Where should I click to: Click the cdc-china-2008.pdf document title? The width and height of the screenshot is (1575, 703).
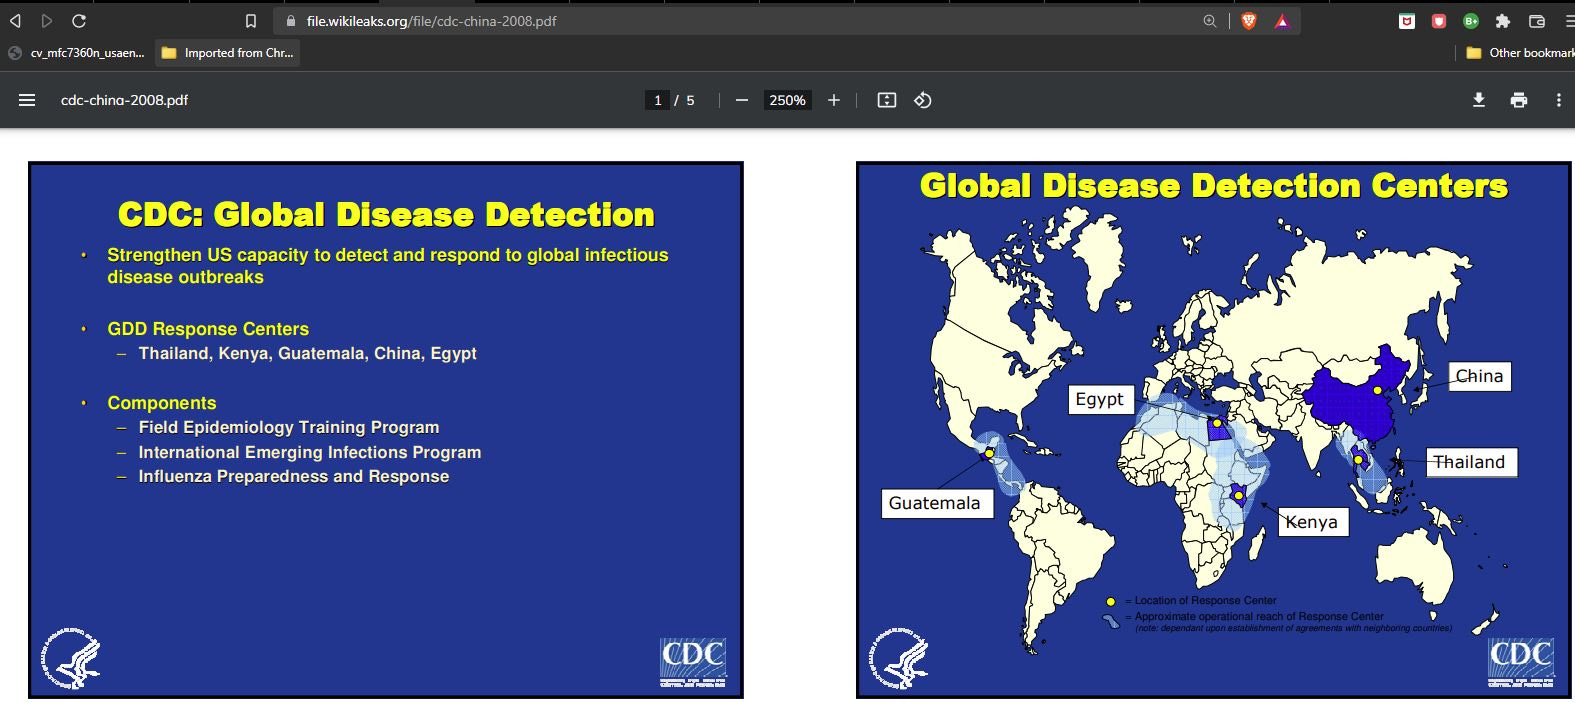click(x=124, y=100)
